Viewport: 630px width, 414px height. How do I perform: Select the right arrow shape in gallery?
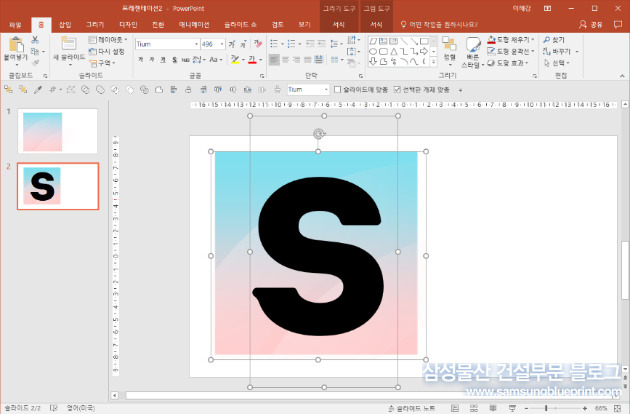424,51
